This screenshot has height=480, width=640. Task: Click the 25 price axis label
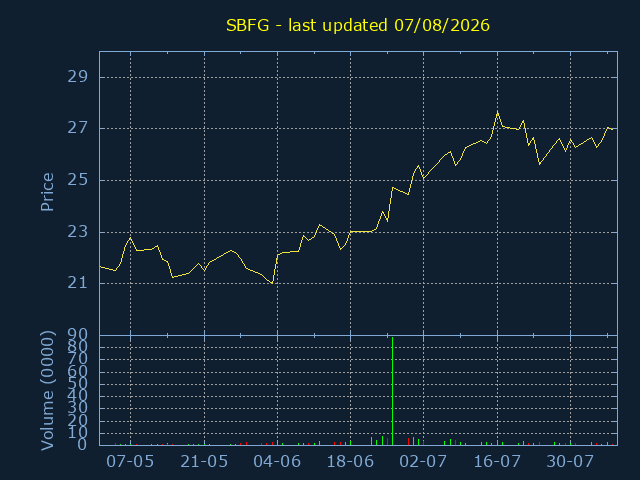click(78, 180)
